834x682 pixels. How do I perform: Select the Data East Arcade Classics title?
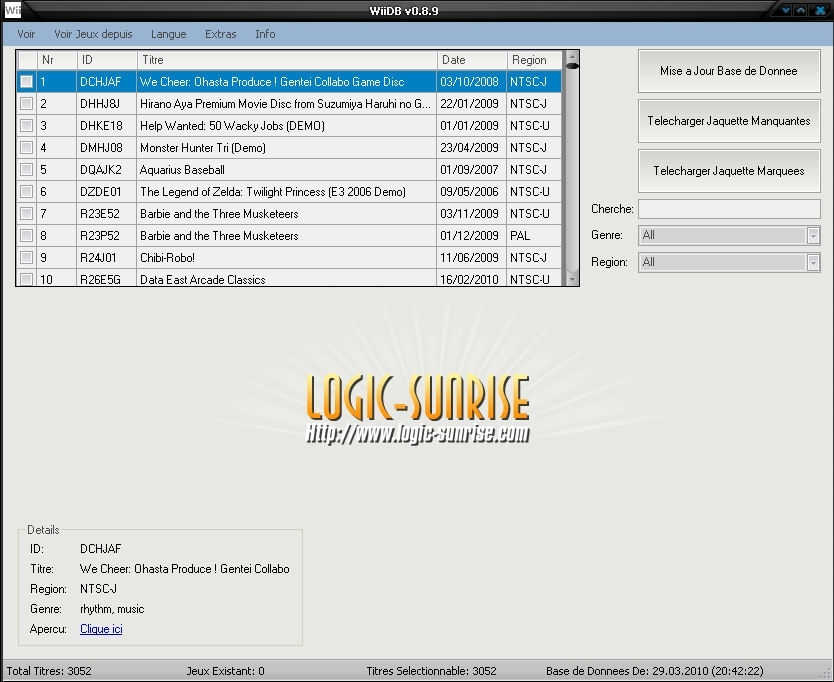click(x=203, y=279)
